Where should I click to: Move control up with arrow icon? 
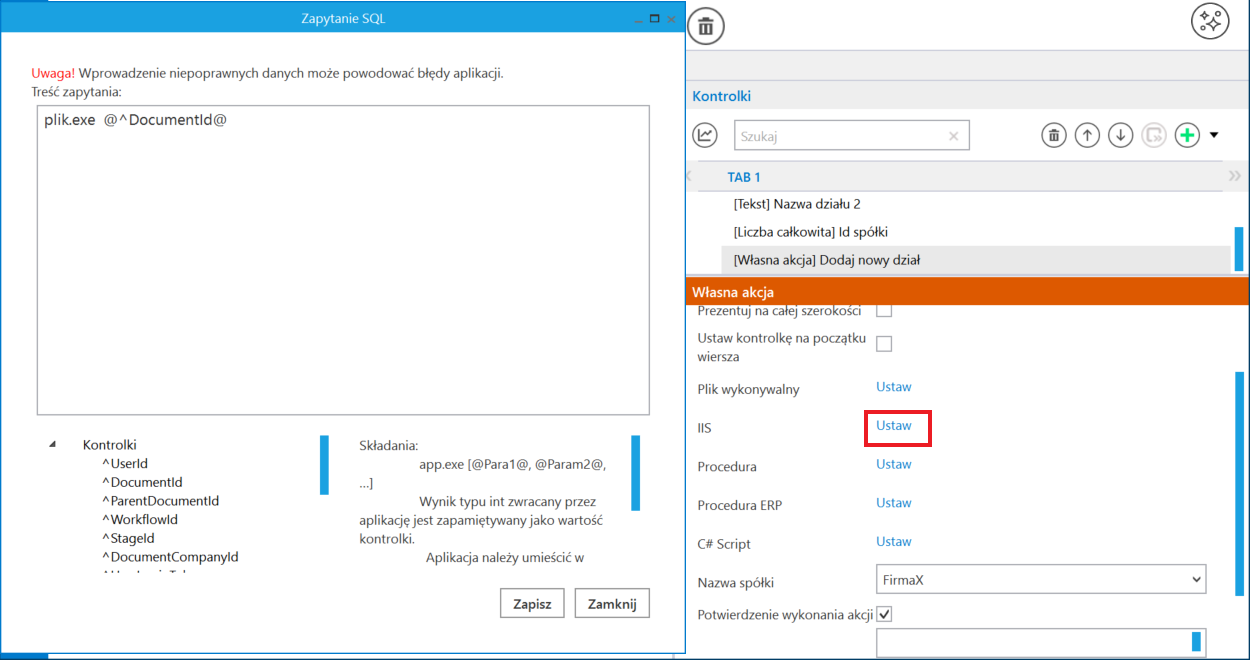pyautogui.click(x=1087, y=135)
